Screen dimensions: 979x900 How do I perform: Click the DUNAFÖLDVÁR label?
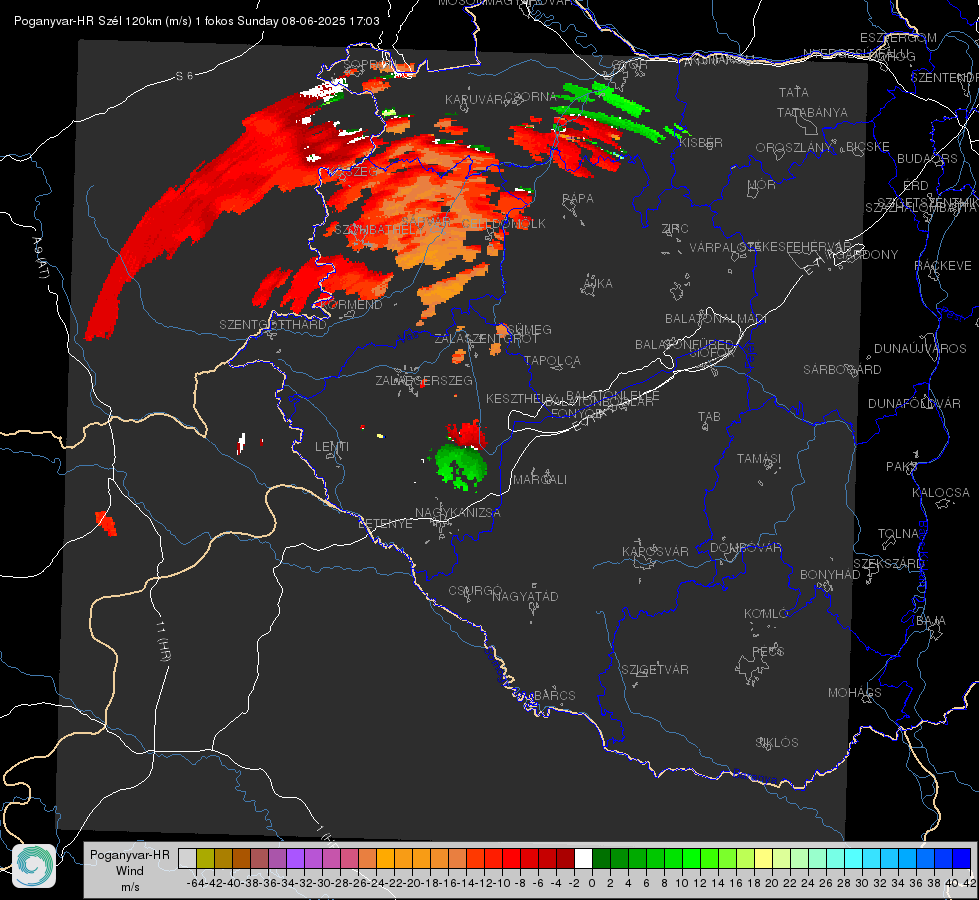coord(914,403)
